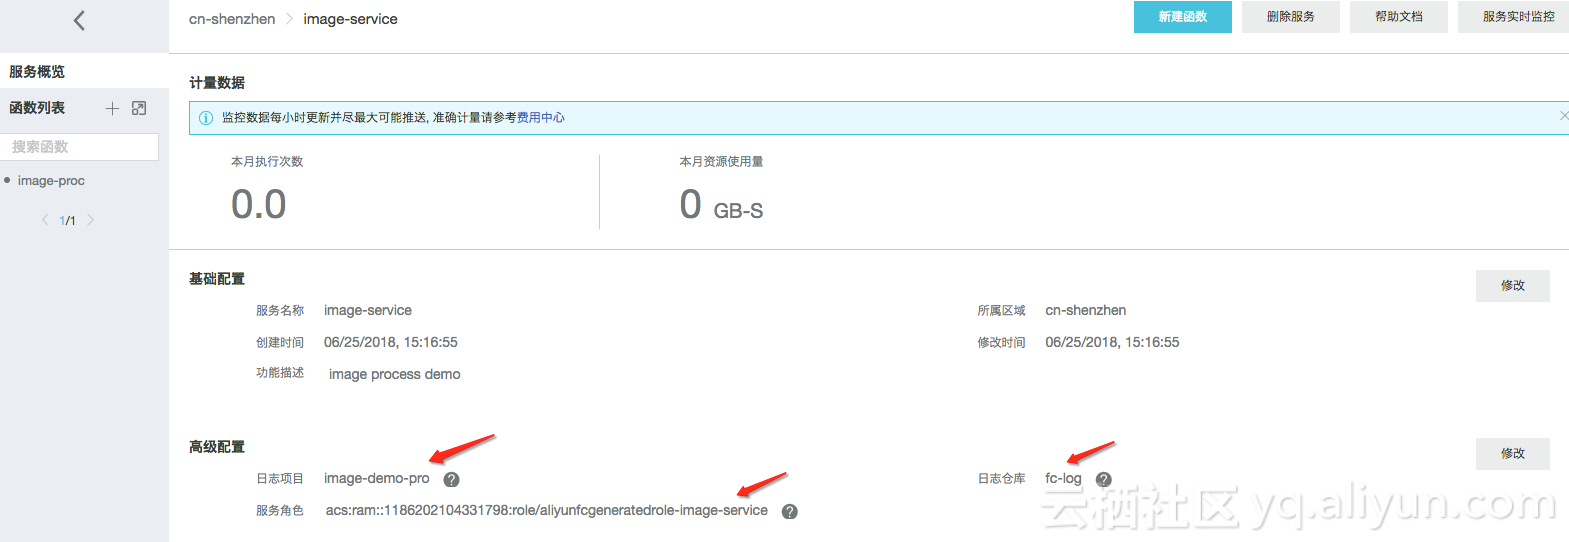Click the 0 GB-S resource usage value
This screenshot has height=542, width=1569.
(721, 206)
